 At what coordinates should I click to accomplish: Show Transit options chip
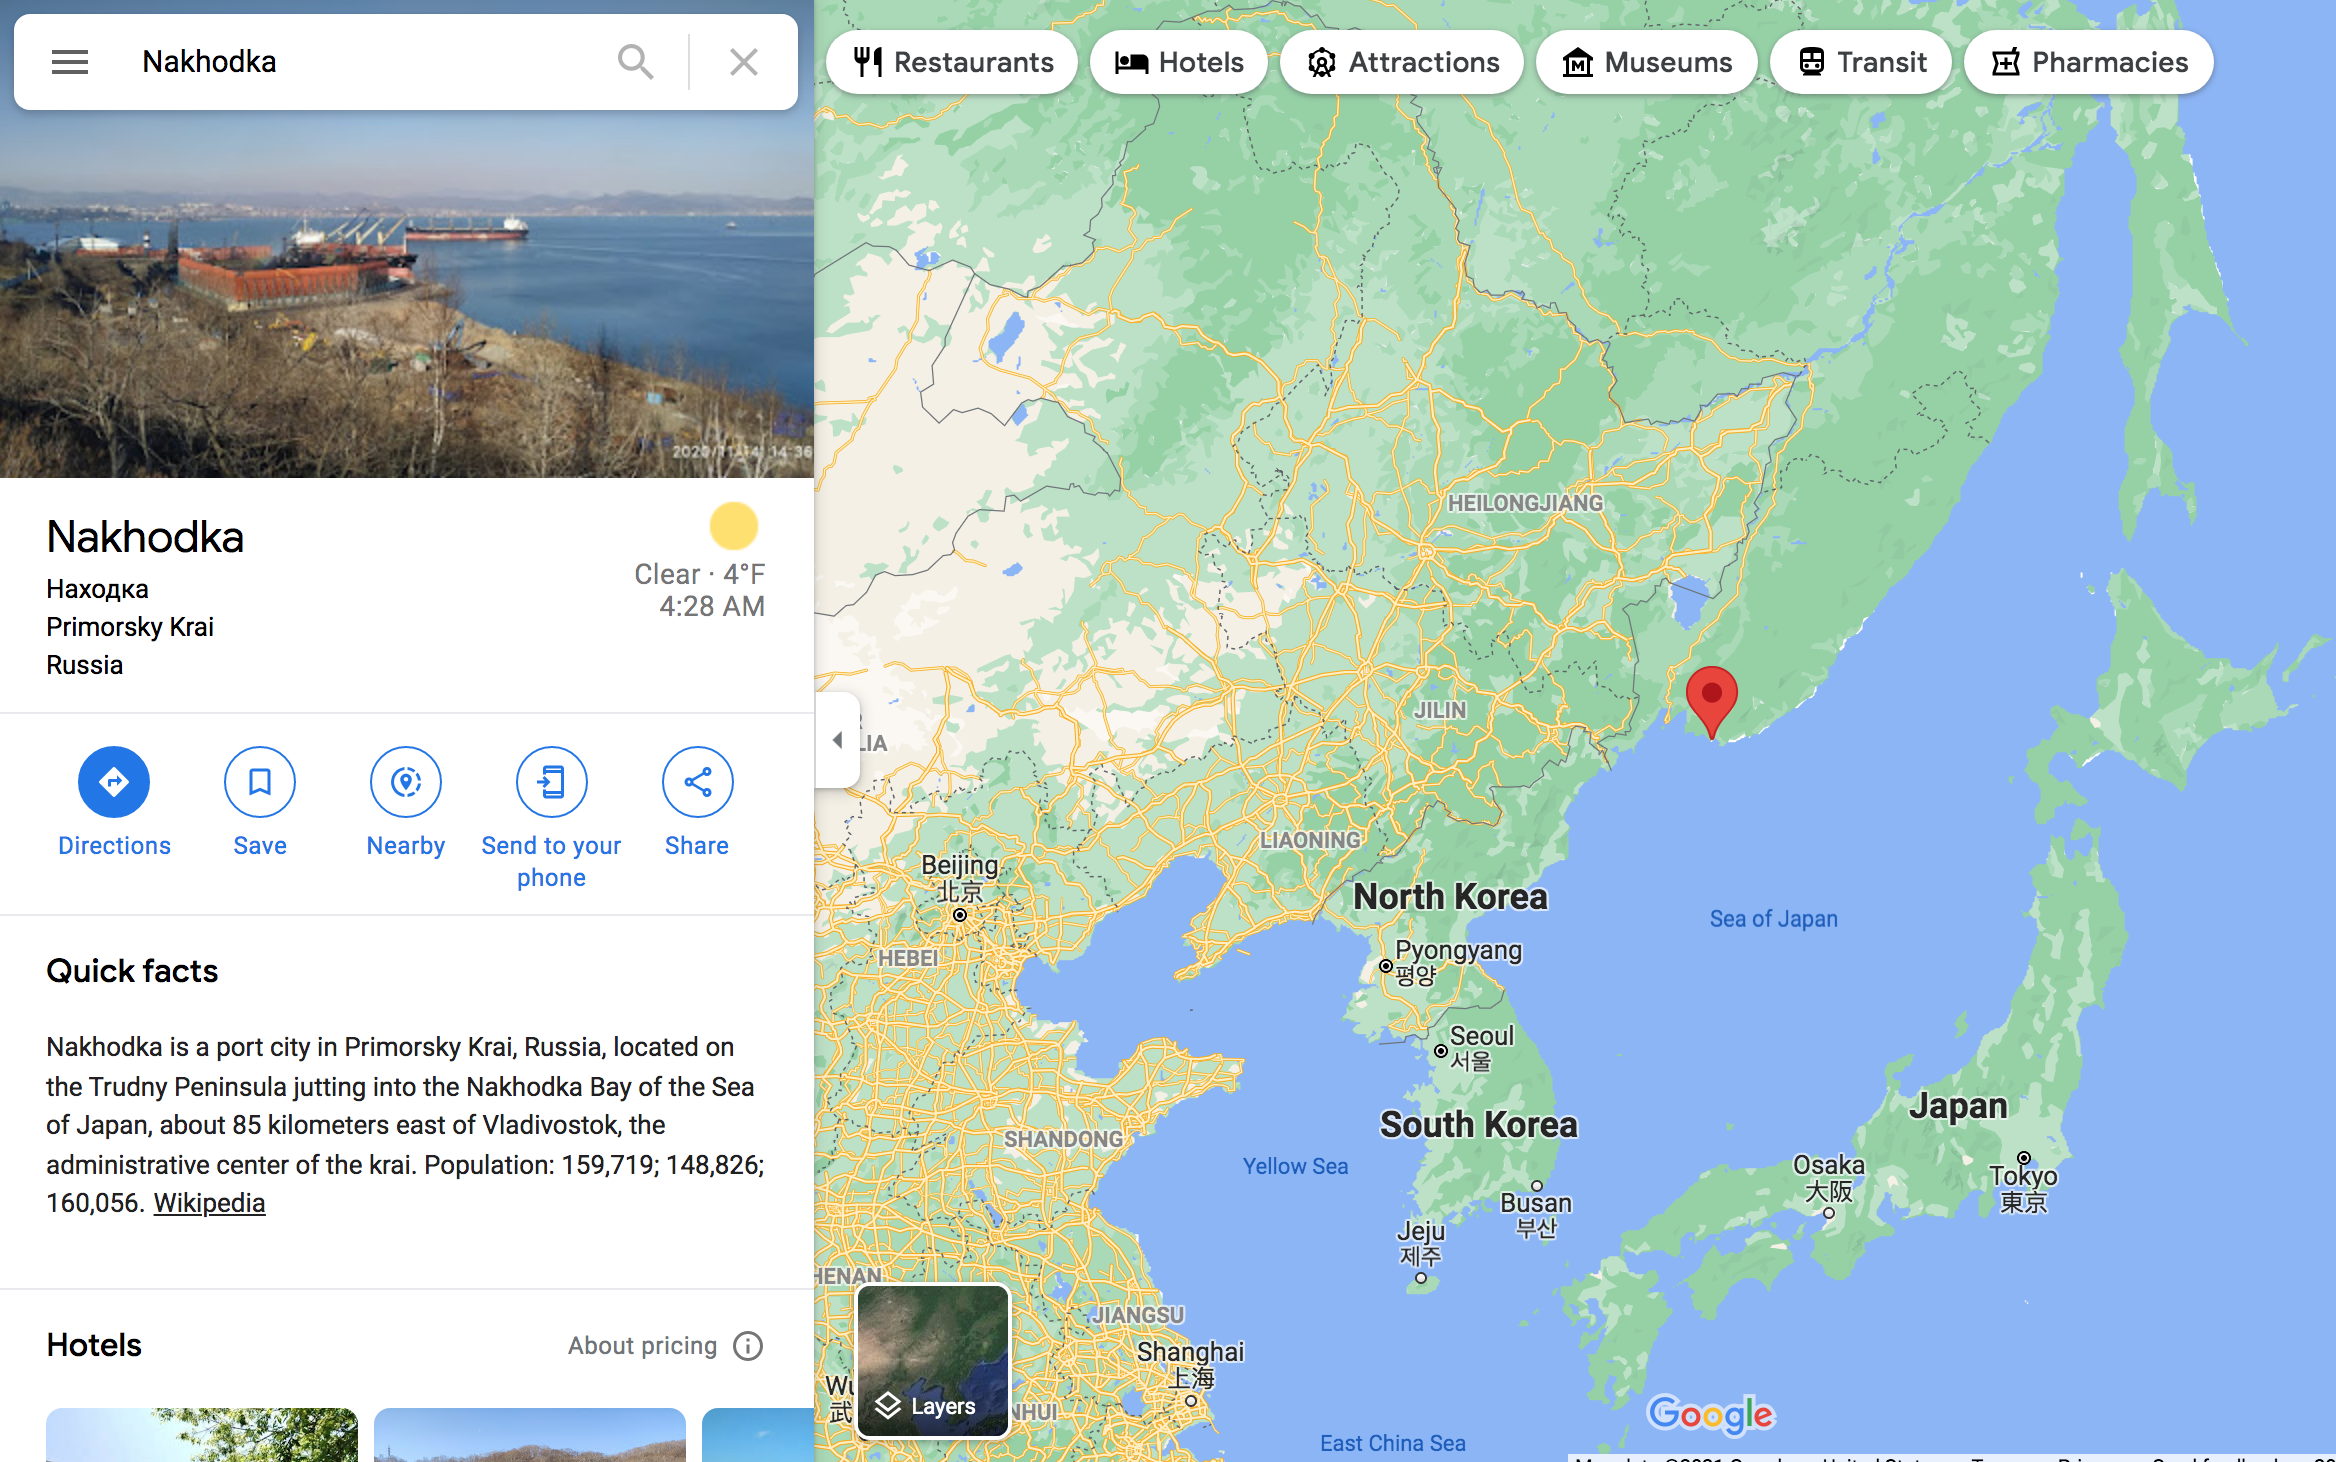tap(1861, 62)
